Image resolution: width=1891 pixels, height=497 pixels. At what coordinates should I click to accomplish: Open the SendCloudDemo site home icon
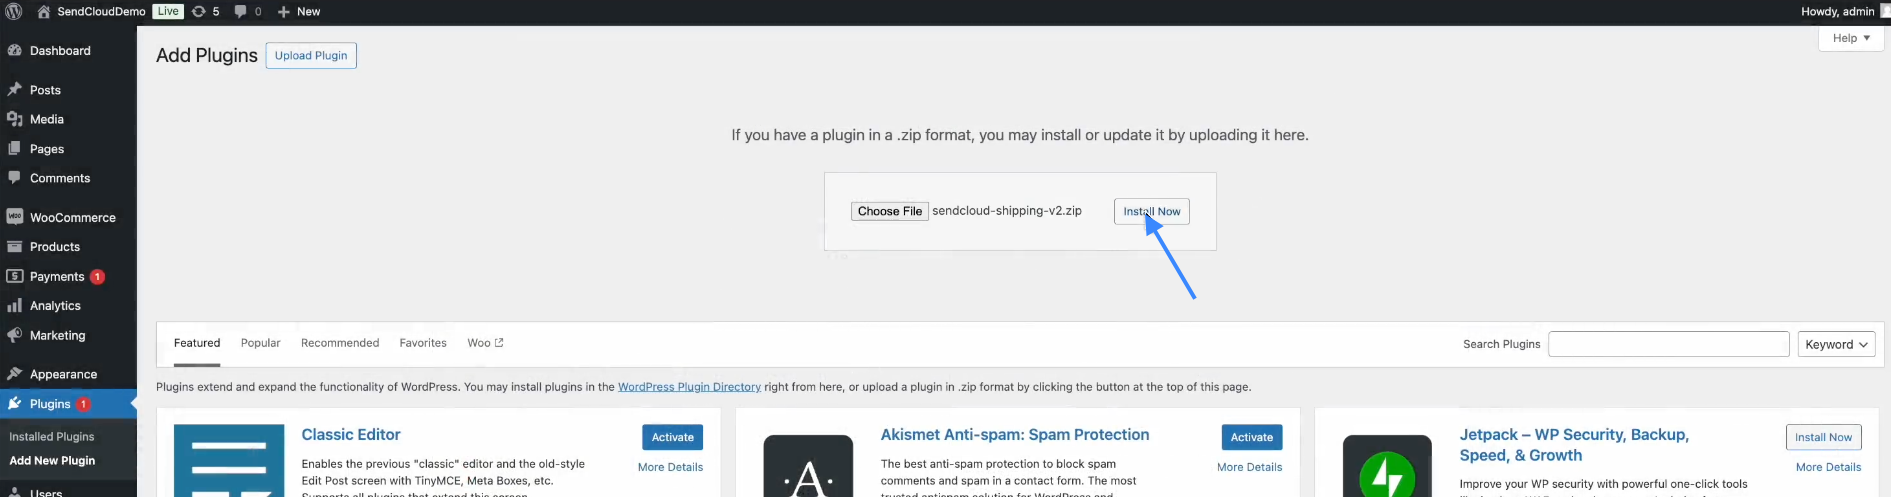coord(44,12)
